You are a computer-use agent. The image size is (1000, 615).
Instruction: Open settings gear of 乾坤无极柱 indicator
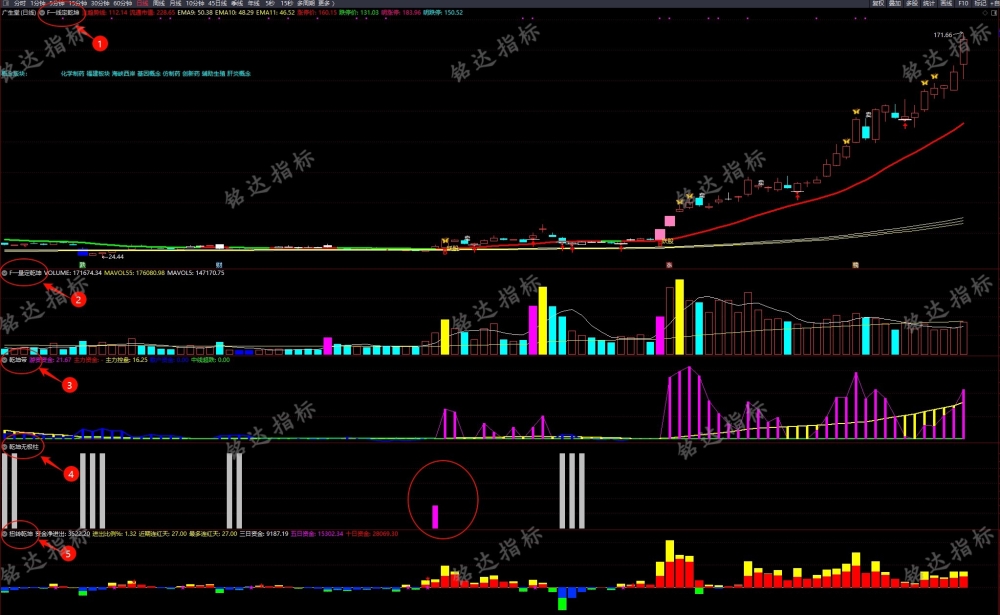pos(4,447)
